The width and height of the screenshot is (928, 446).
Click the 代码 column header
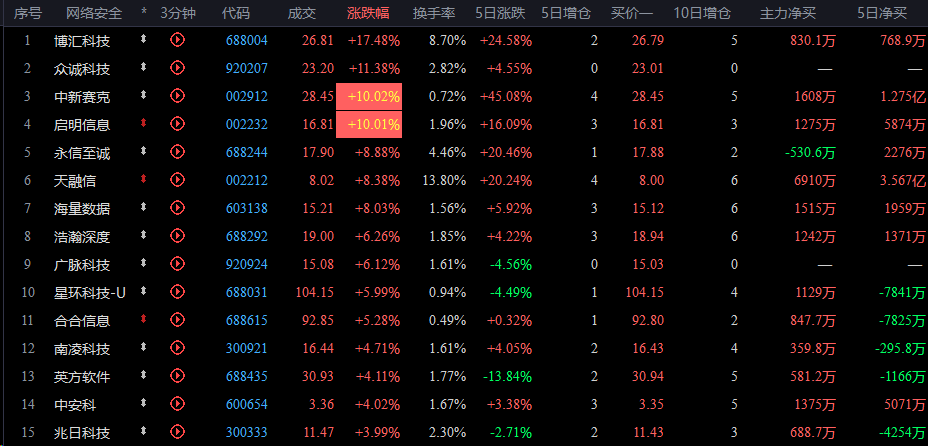(x=236, y=14)
